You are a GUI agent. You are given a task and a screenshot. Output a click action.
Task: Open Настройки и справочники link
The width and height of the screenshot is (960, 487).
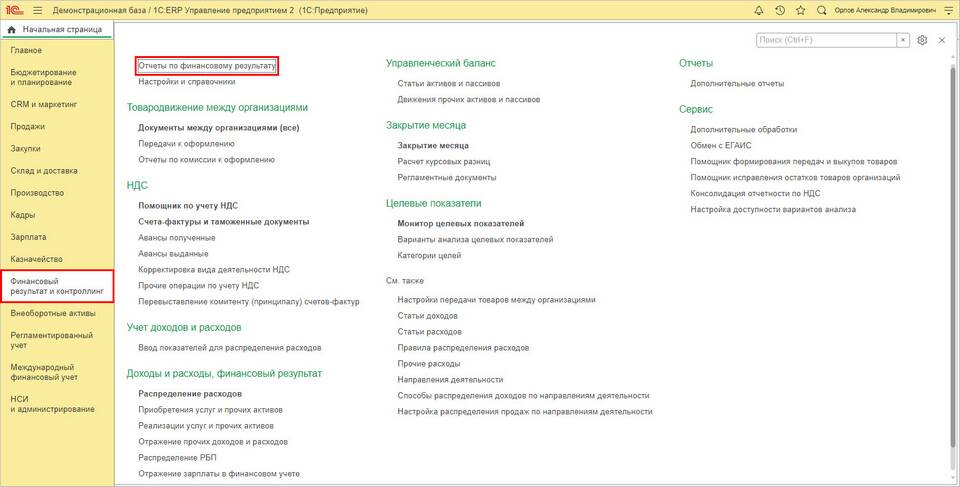[x=187, y=81]
